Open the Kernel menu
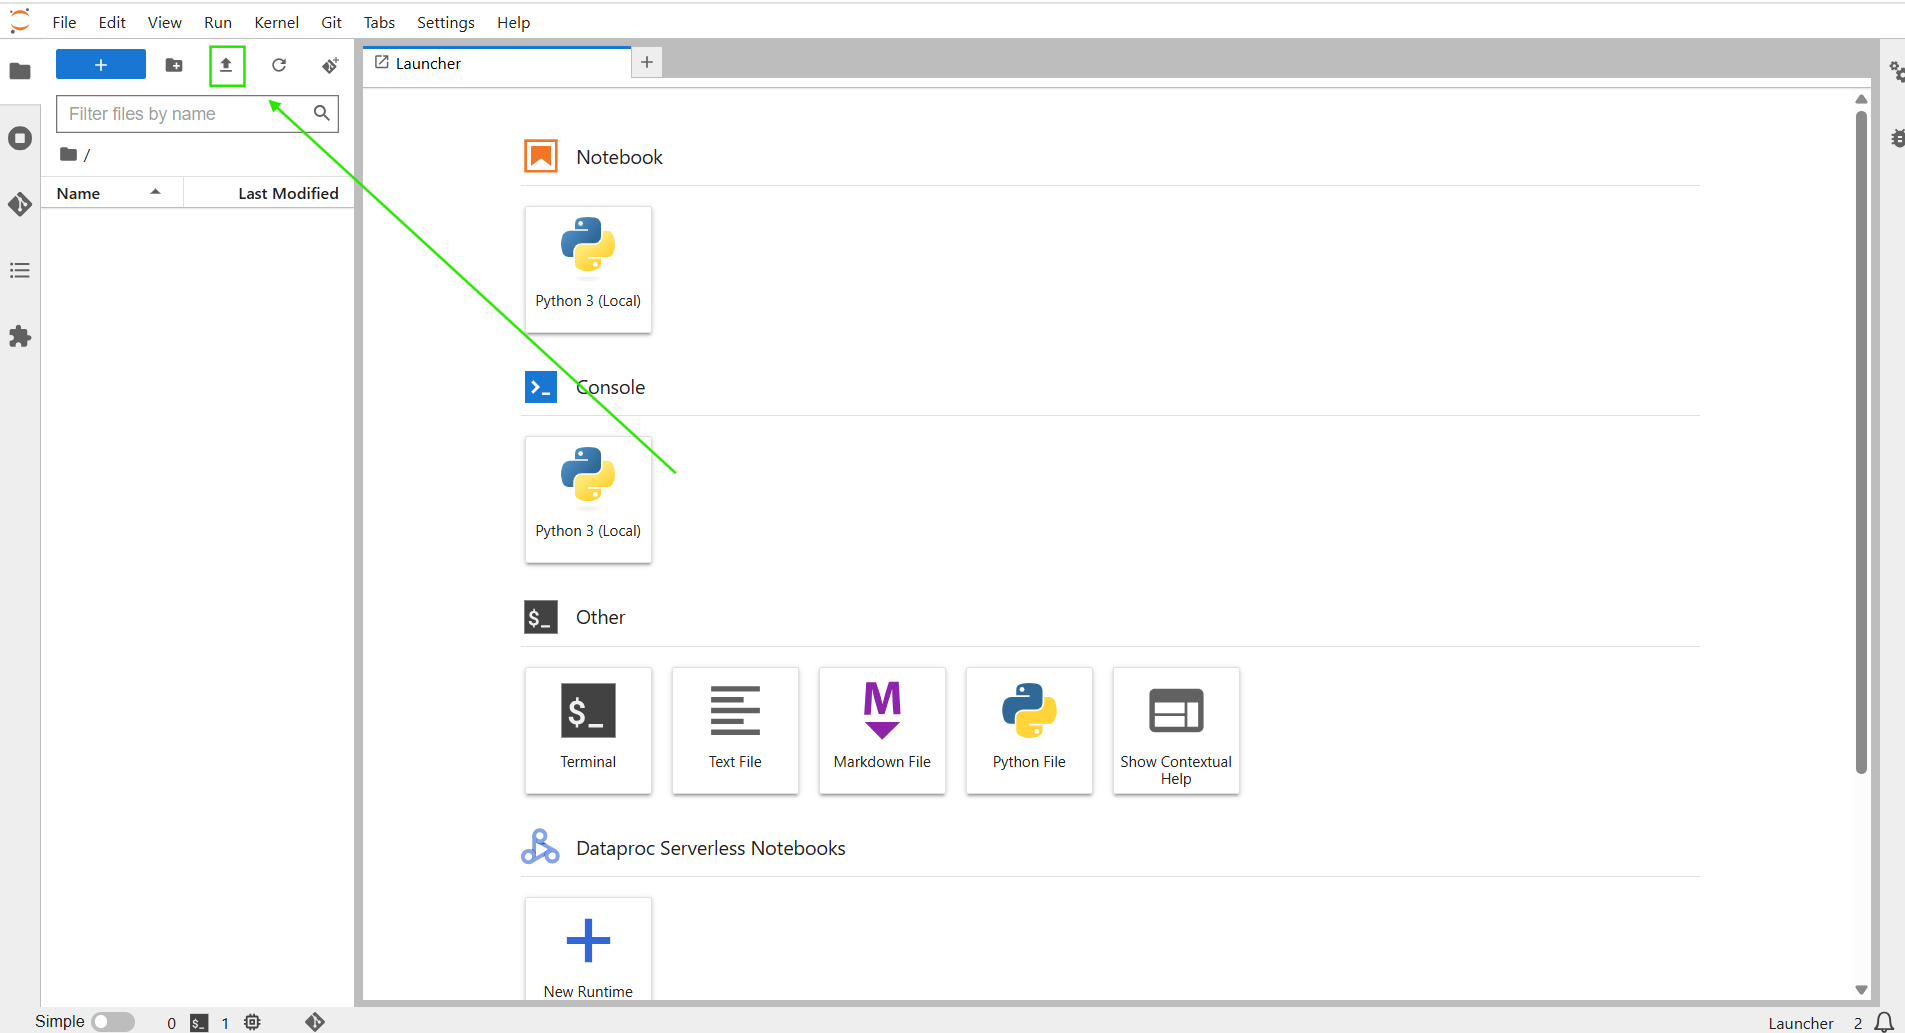This screenshot has height=1033, width=1905. coord(276,22)
